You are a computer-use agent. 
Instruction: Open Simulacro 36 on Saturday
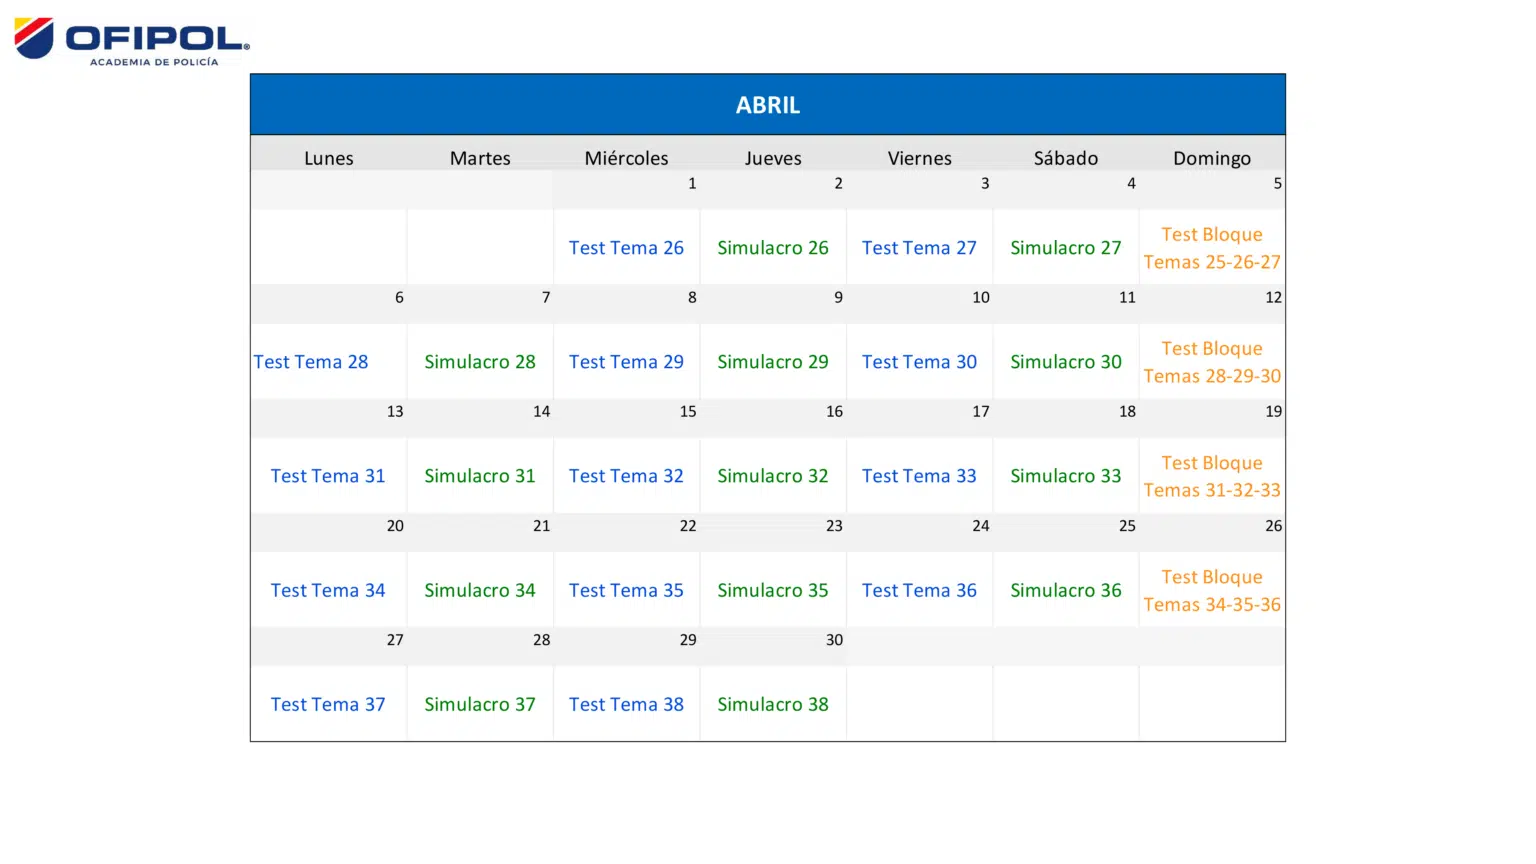[x=1065, y=590]
